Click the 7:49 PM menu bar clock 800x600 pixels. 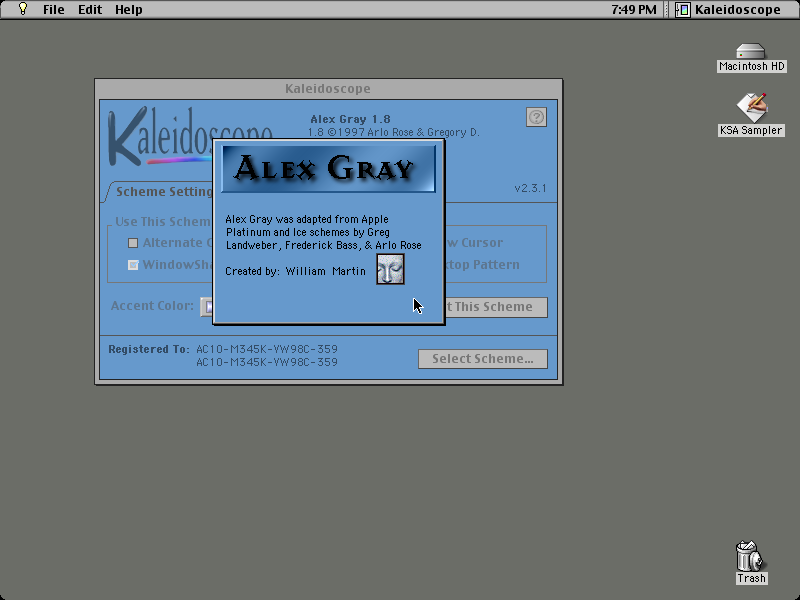click(x=634, y=10)
